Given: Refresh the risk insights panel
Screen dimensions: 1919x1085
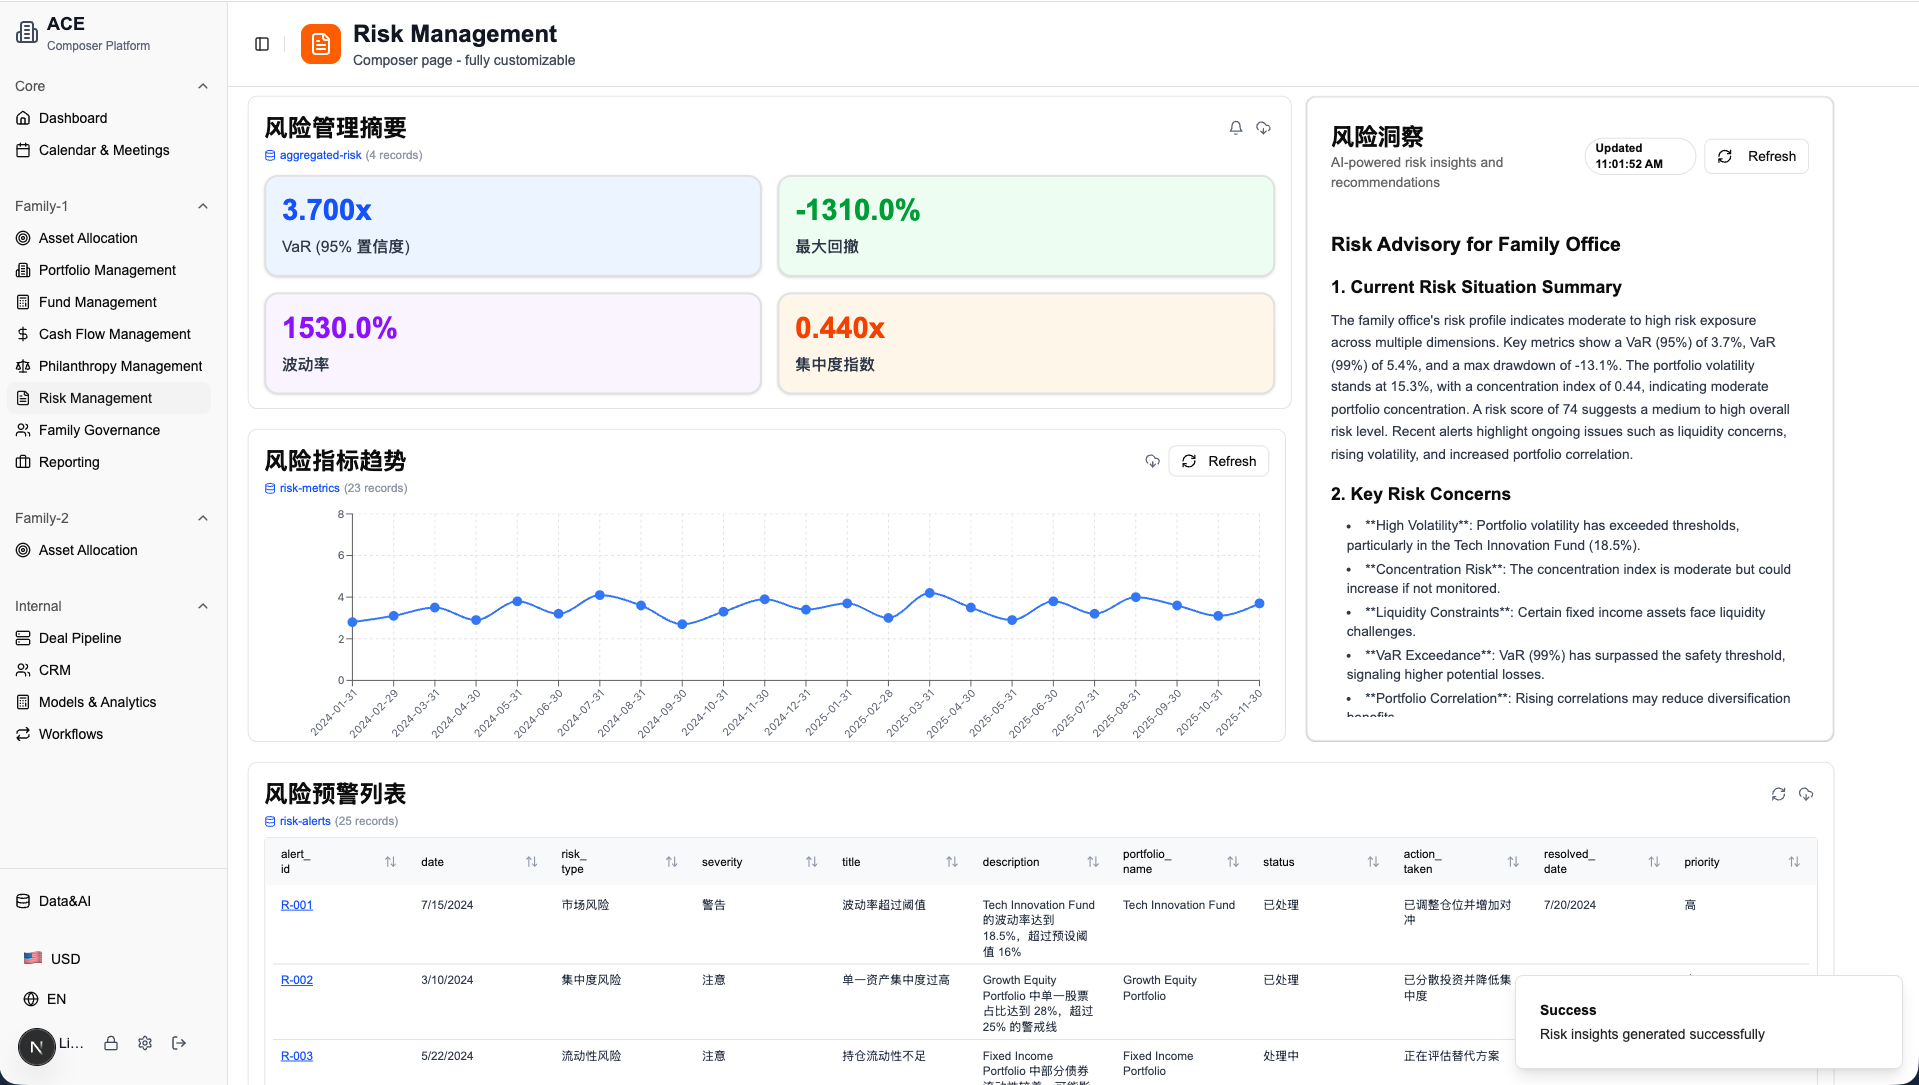Looking at the screenshot, I should tap(1756, 156).
